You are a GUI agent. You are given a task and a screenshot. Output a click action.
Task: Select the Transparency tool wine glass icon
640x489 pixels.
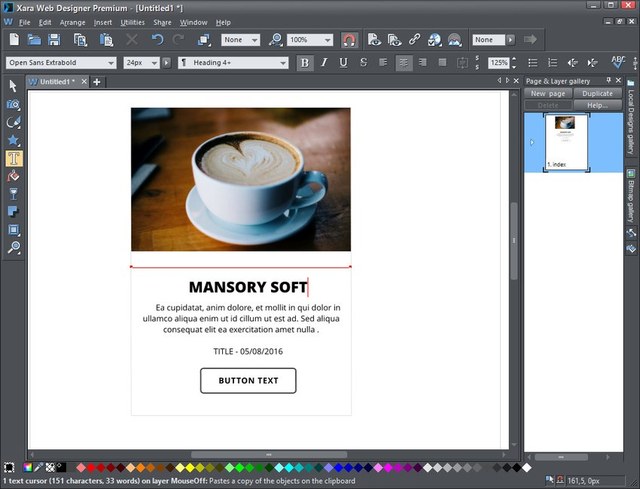point(14,194)
